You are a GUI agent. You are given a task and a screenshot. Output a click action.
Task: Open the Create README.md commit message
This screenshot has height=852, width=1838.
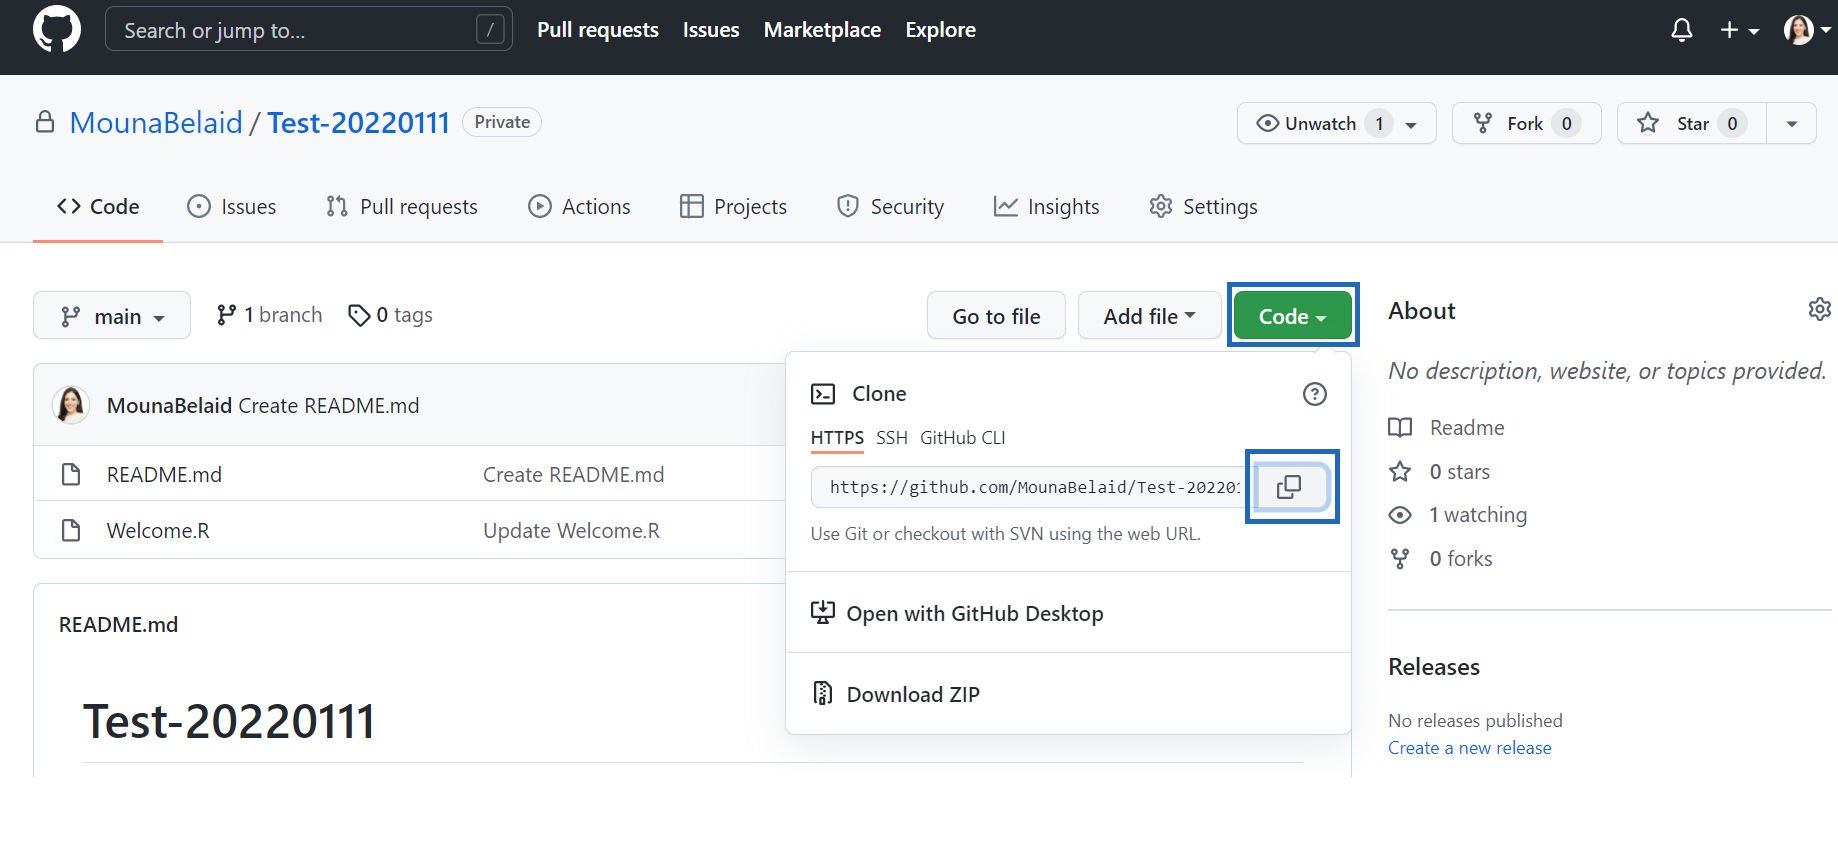tap(573, 474)
